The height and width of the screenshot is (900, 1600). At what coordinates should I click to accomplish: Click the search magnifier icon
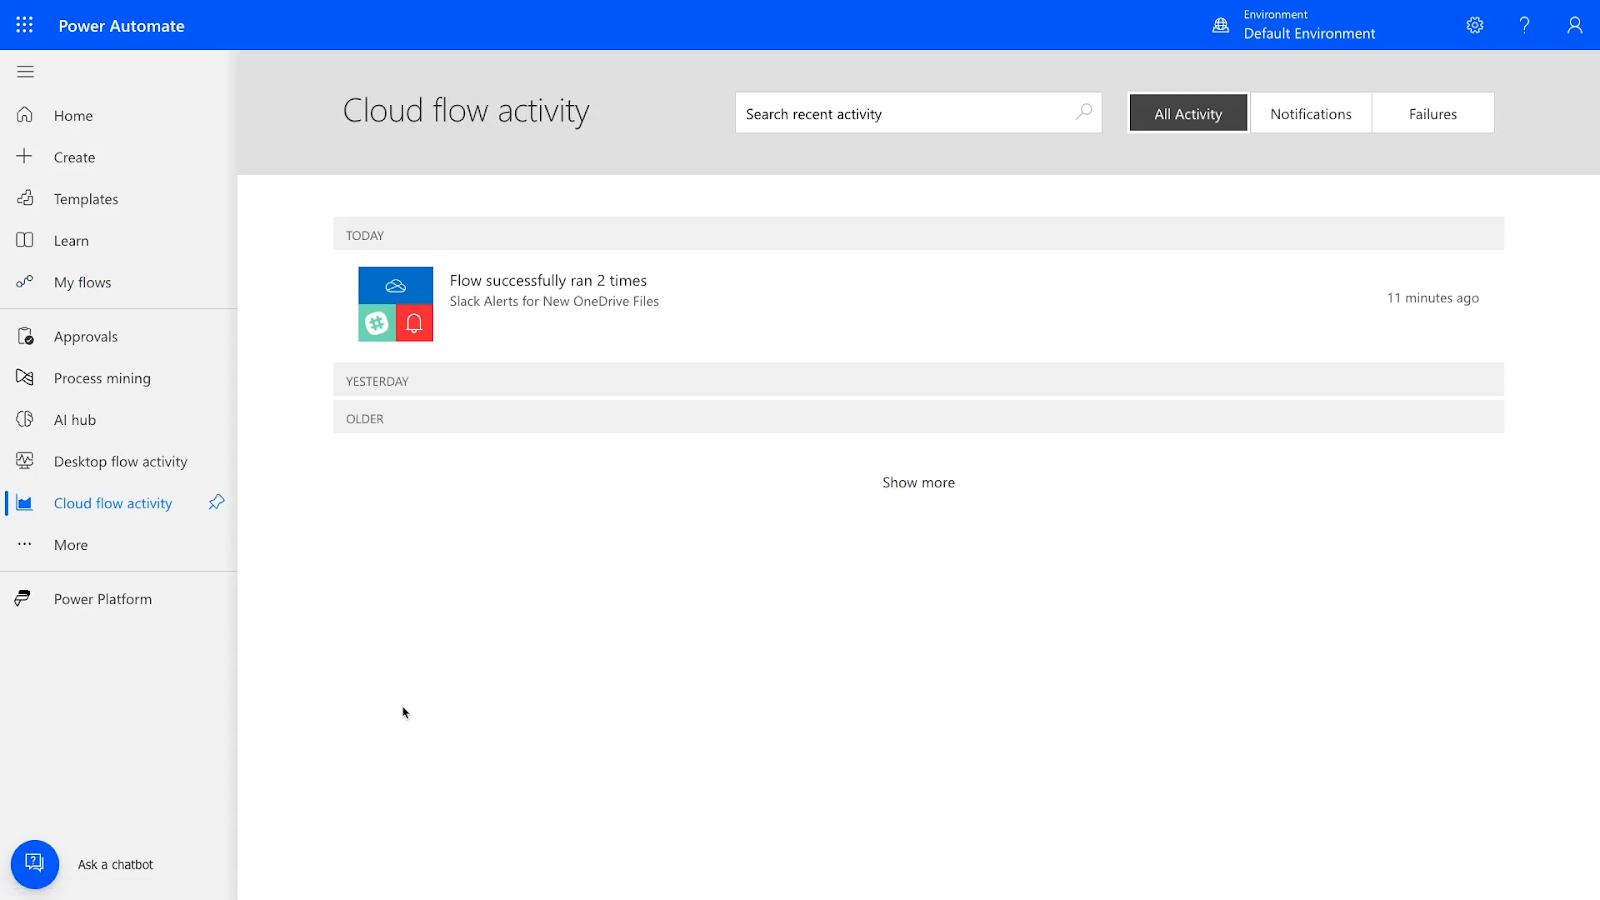tap(1084, 112)
